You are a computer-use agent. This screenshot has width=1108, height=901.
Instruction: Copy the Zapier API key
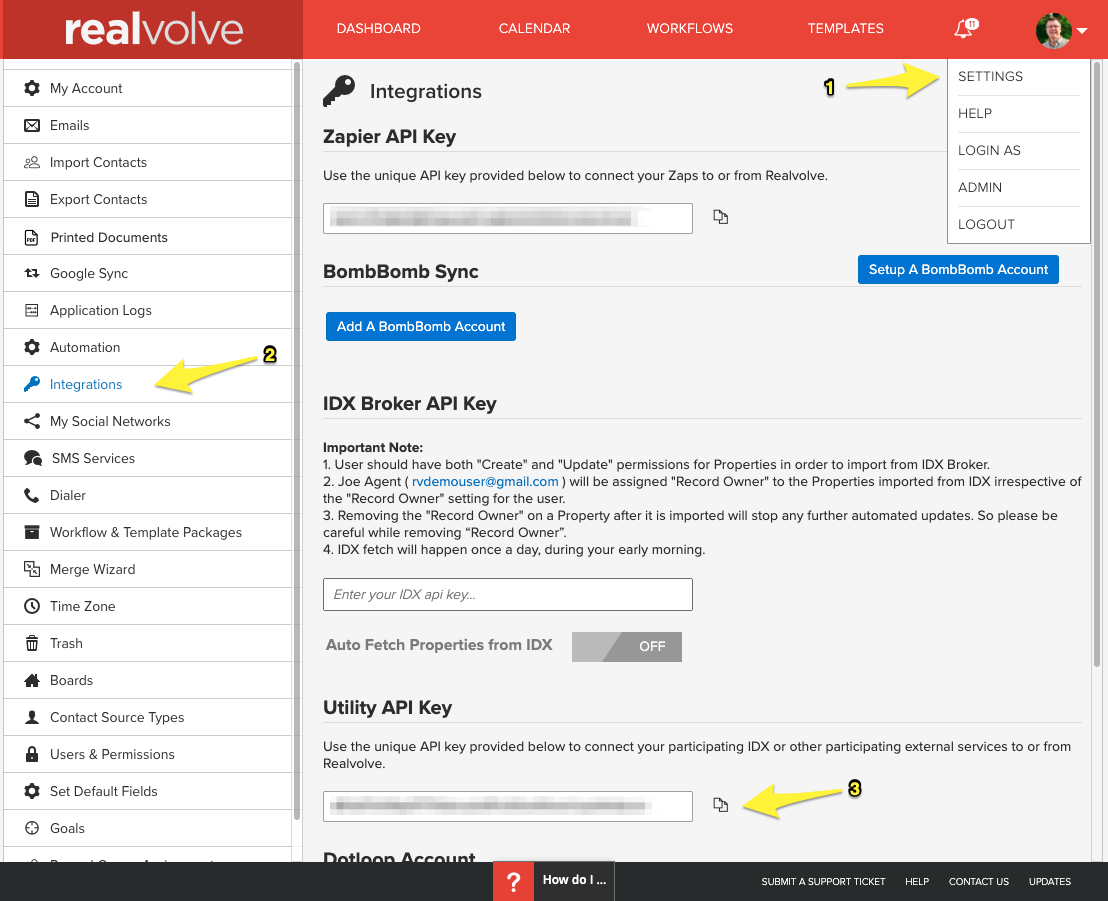(x=720, y=217)
